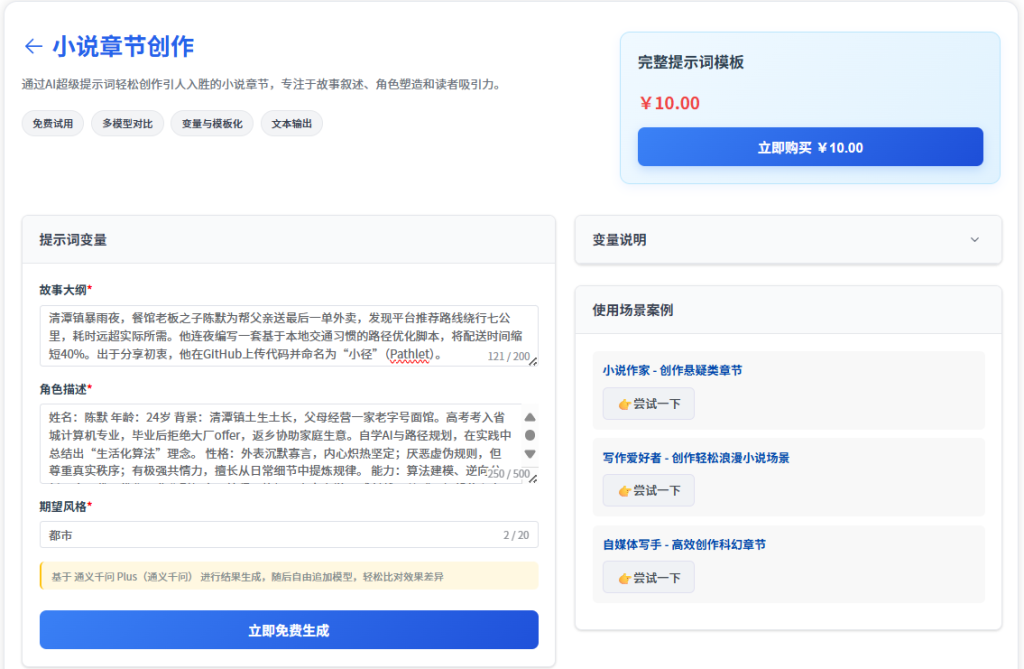Click the resize handle of 故事大纲 textarea
Image resolution: width=1024 pixels, height=669 pixels.
coord(533,361)
